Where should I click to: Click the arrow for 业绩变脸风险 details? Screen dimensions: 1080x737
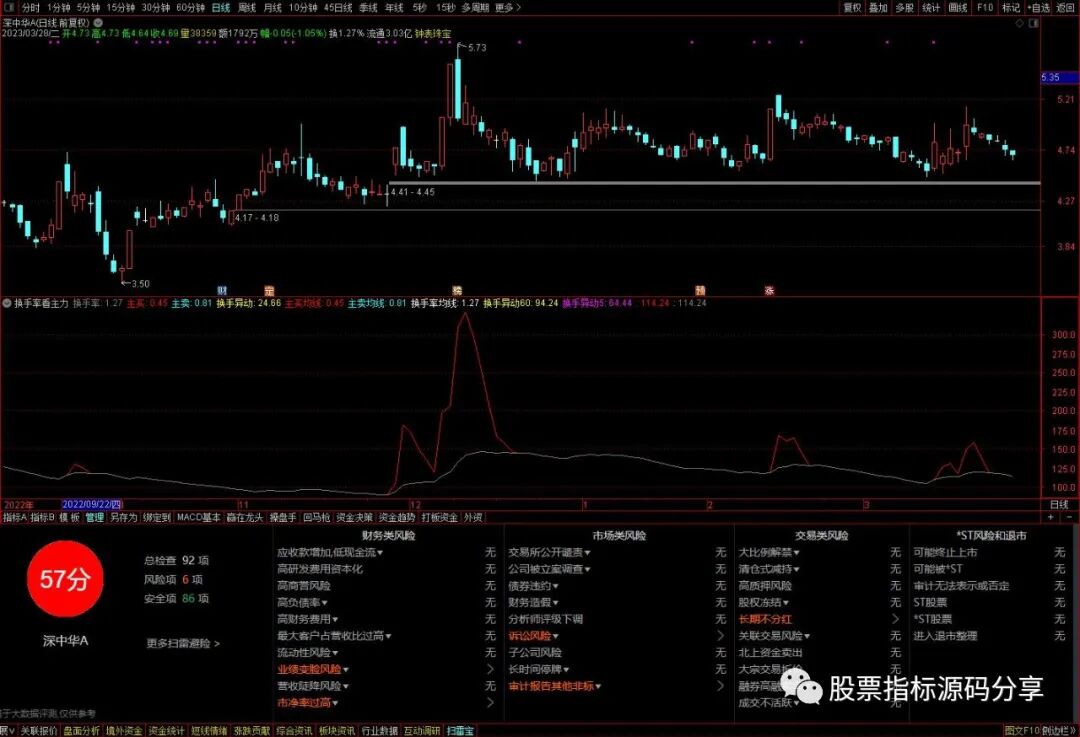[x=490, y=669]
